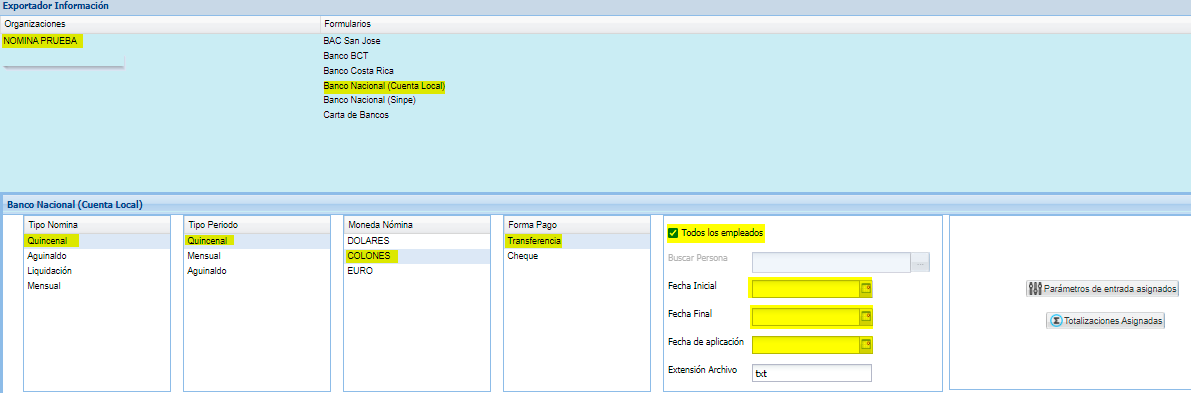
Task: Open the Fecha Final calendar picker icon
Action: coord(865,317)
